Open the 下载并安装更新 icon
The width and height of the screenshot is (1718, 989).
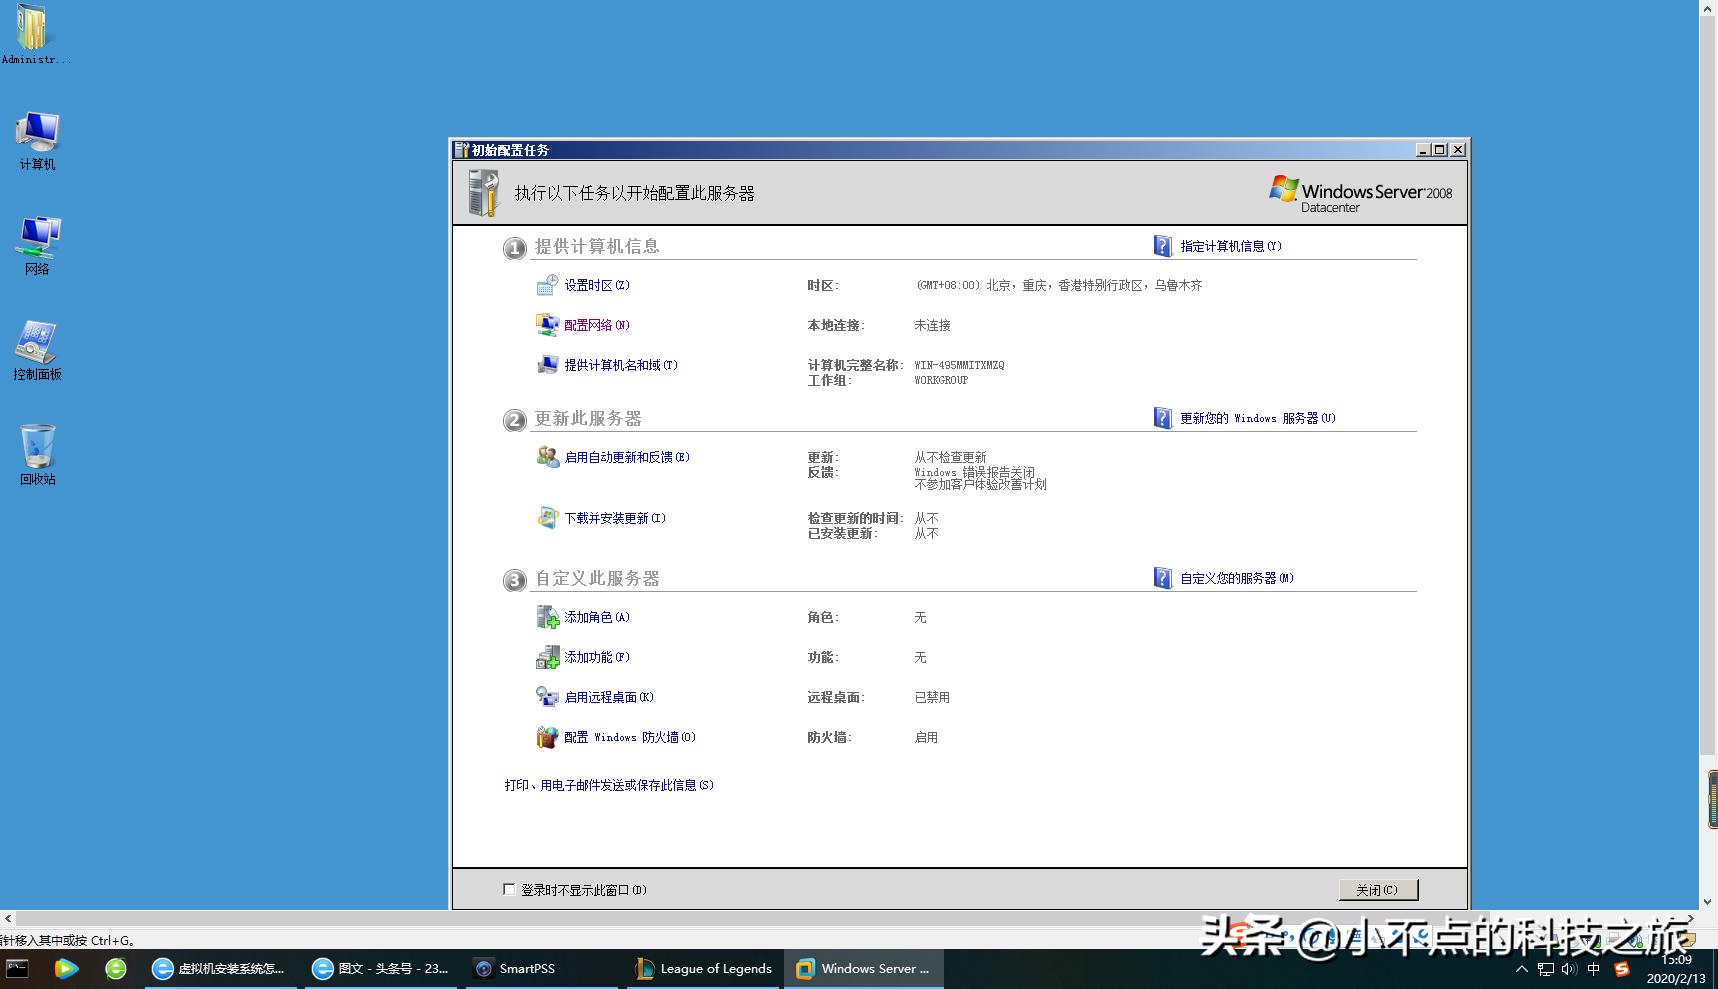[x=548, y=519]
